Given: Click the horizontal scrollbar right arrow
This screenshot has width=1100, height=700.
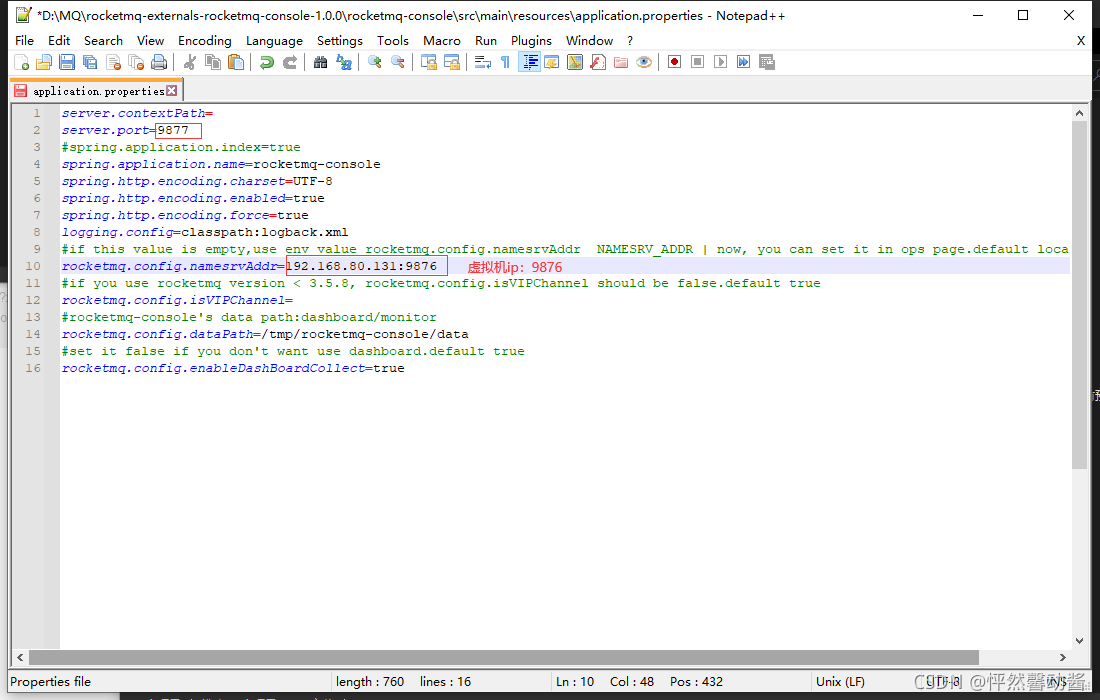Looking at the screenshot, I should [1063, 657].
